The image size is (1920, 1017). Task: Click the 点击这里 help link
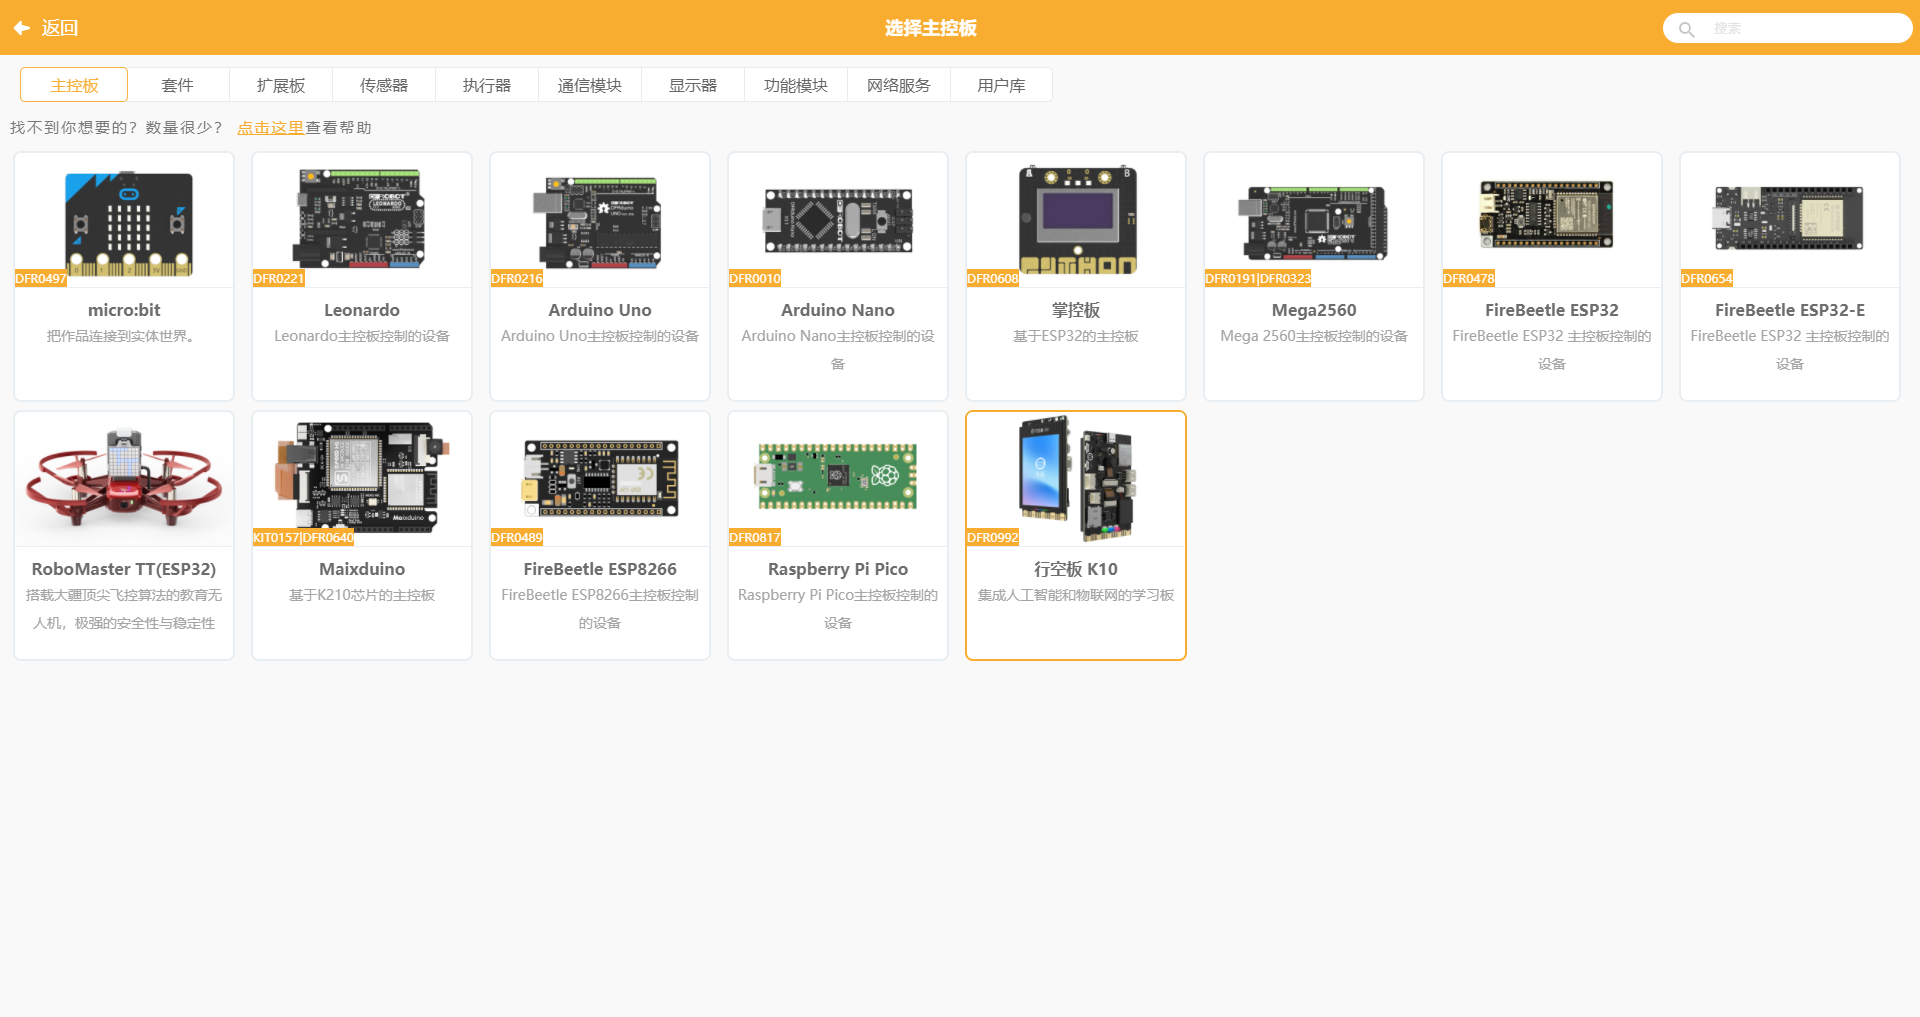[270, 128]
